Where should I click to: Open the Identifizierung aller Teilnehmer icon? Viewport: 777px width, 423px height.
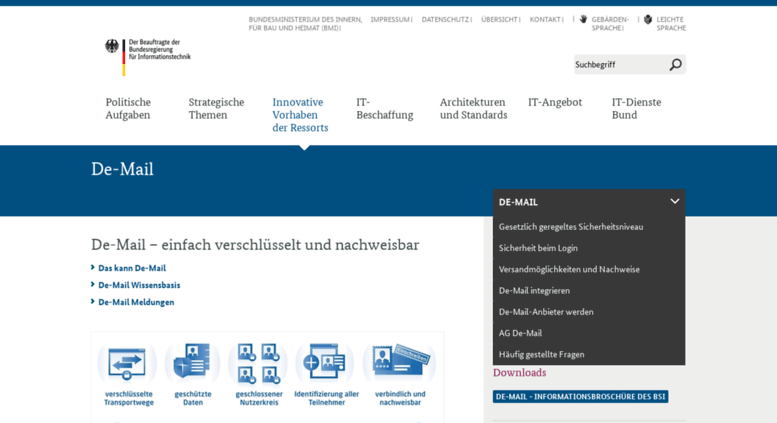(x=325, y=362)
